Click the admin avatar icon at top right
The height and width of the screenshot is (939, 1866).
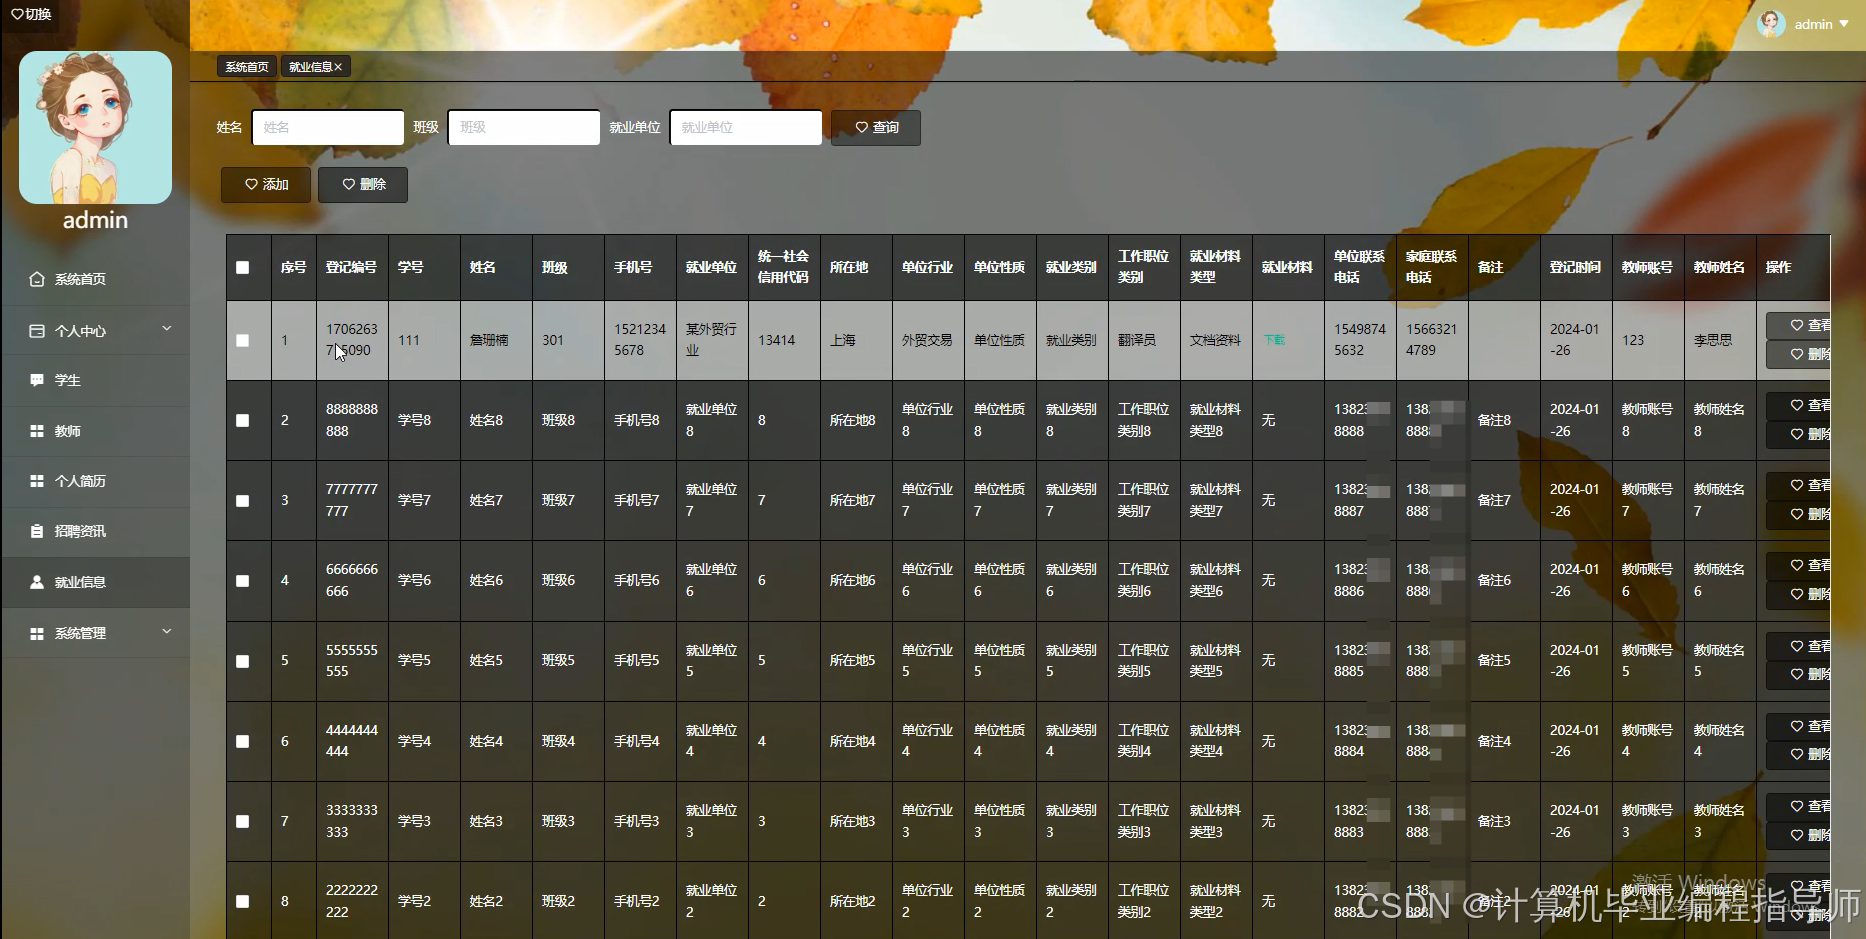pyautogui.click(x=1772, y=24)
